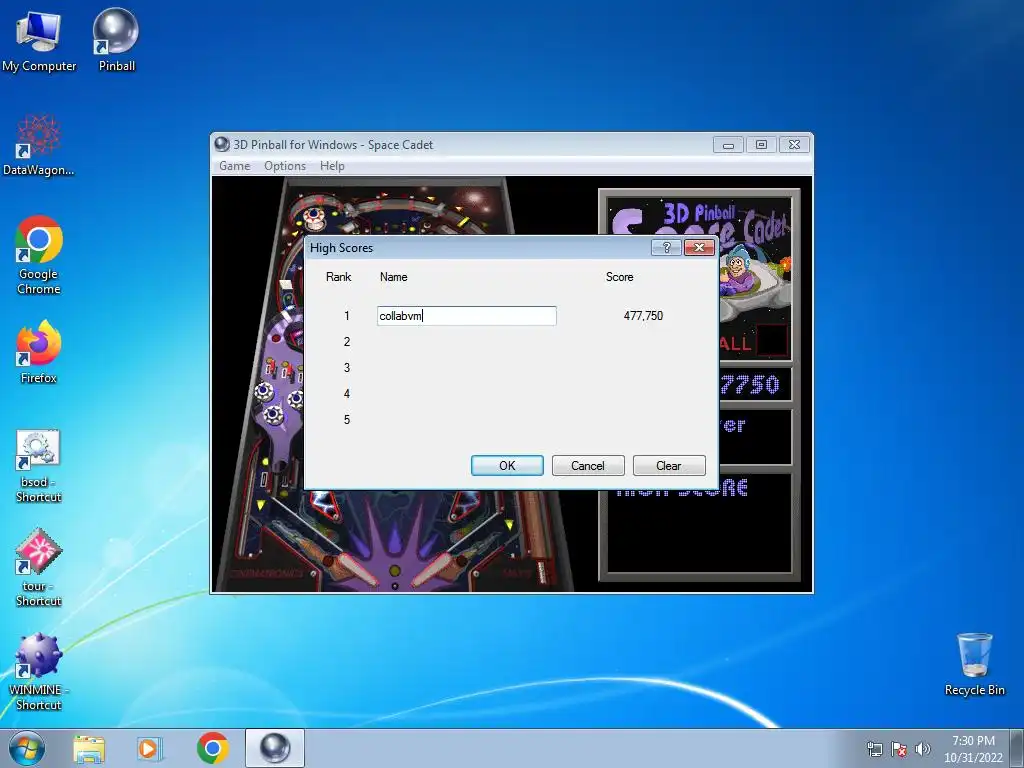This screenshot has height=768, width=1024.
Task: Click the Score column header
Action: tap(619, 277)
